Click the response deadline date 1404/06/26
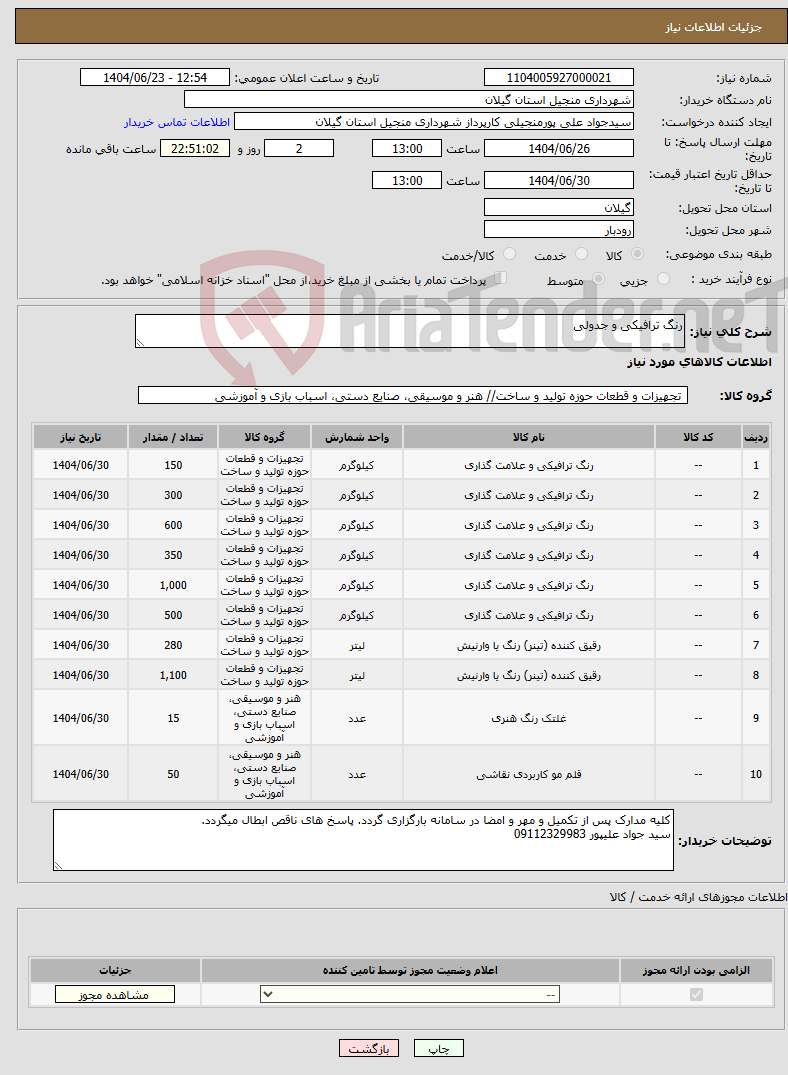788x1075 pixels. click(x=559, y=149)
